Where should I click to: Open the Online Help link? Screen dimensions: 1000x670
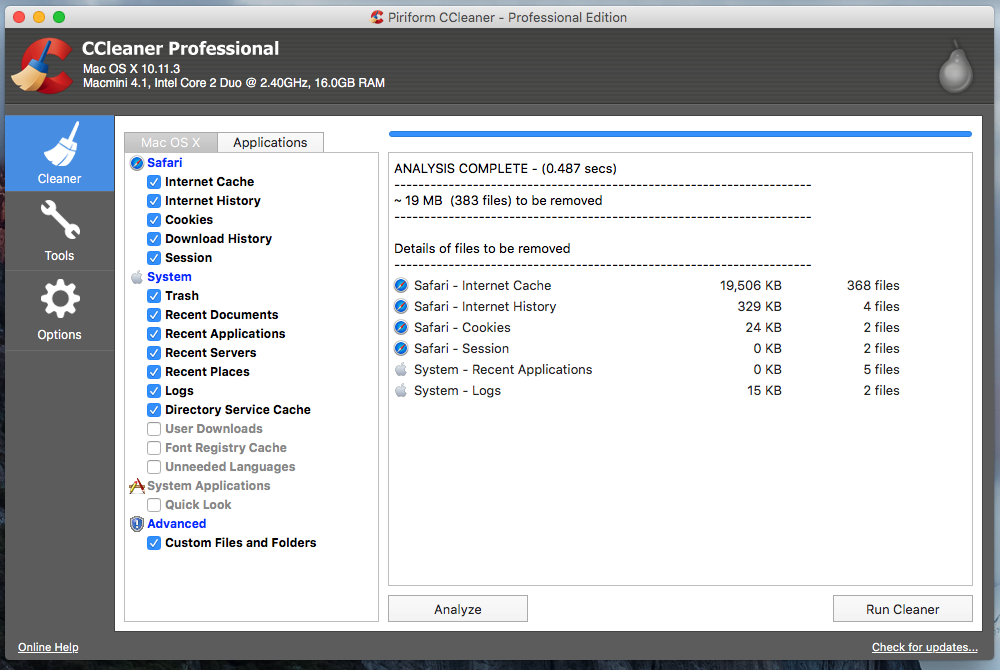tap(48, 647)
